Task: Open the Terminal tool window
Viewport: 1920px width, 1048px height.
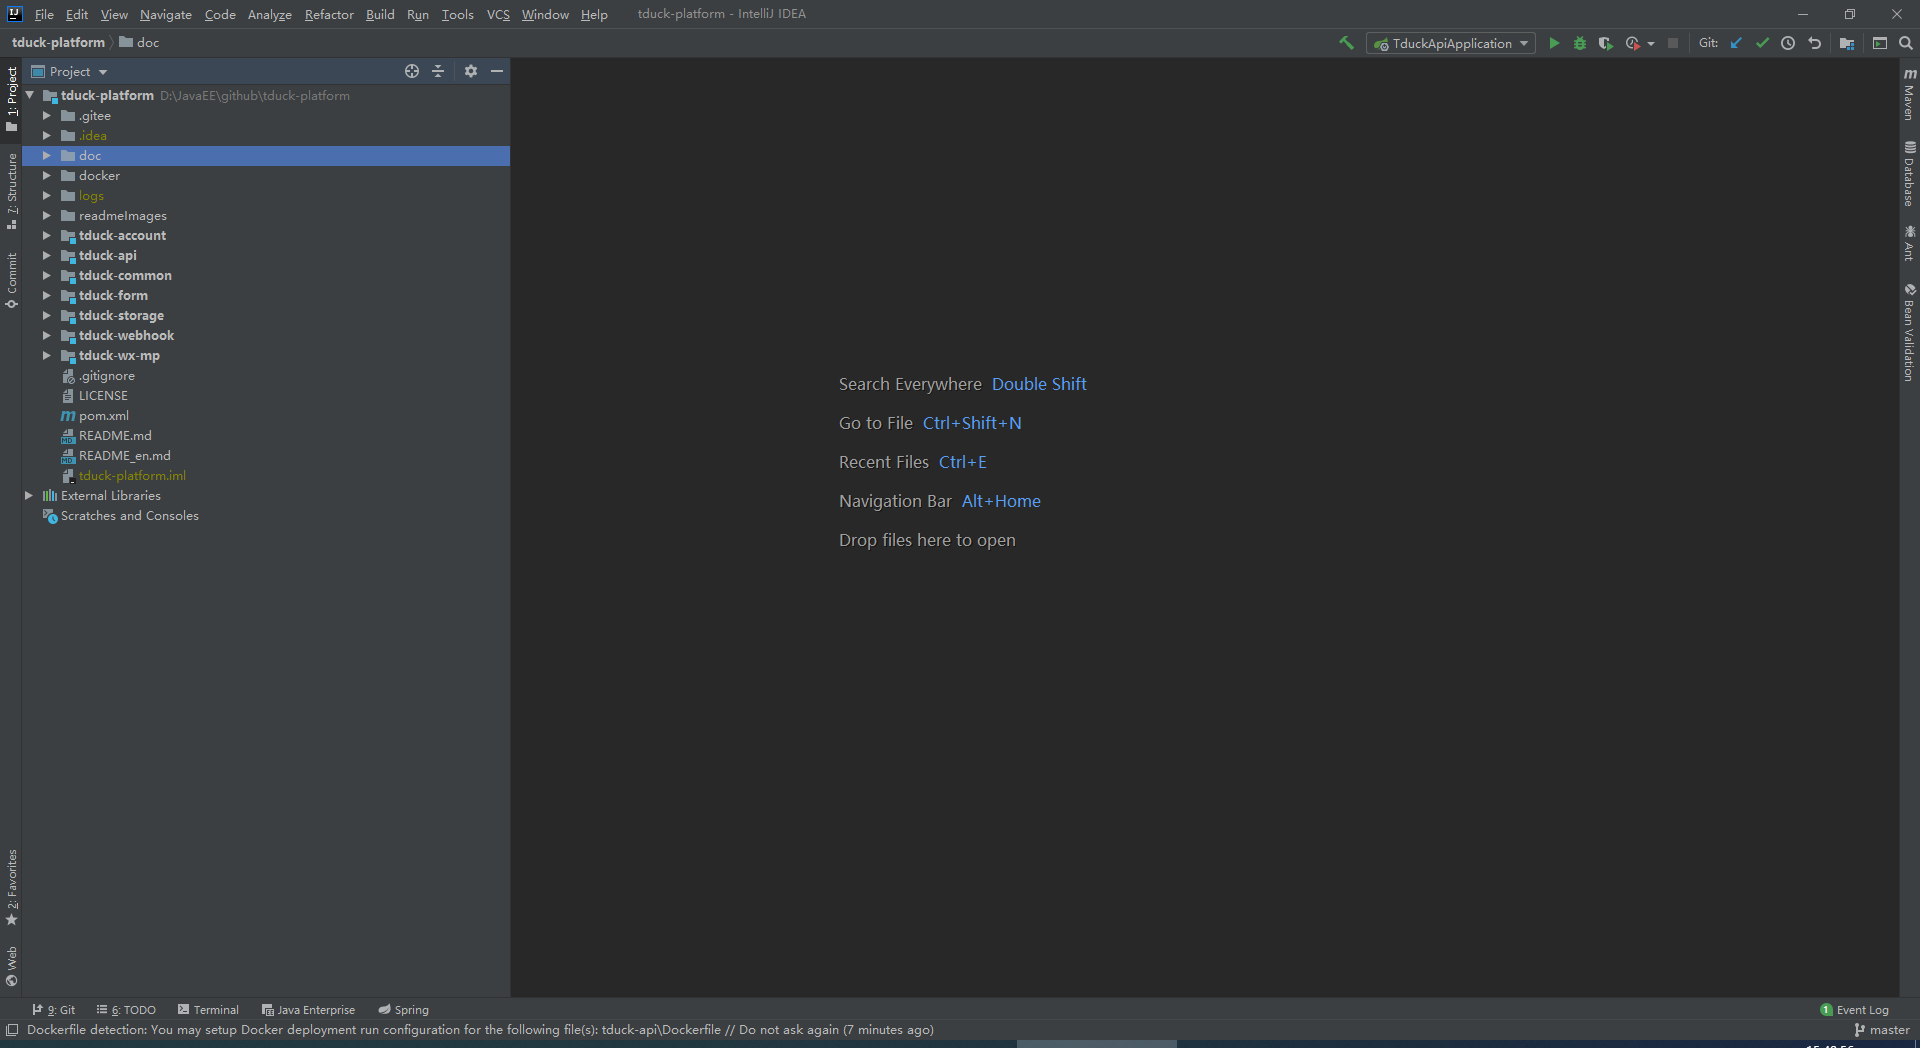Action: tap(208, 1009)
